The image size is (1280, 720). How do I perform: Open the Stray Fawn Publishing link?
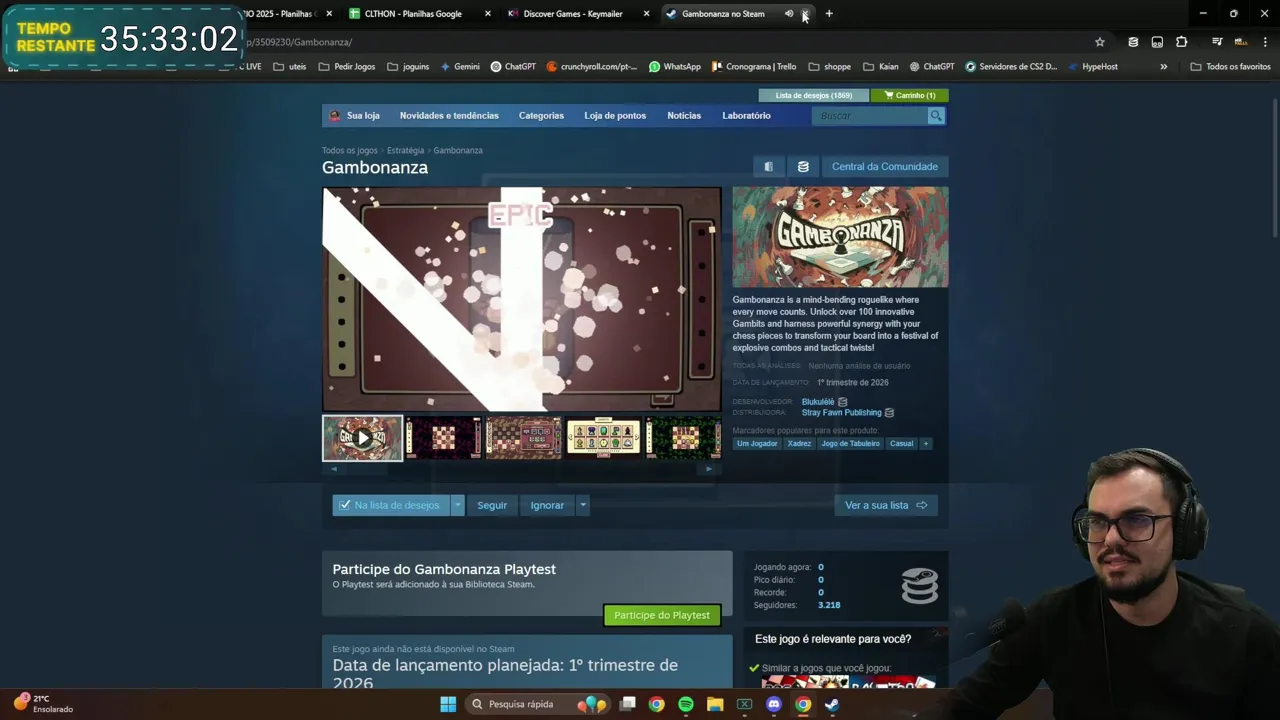(x=841, y=413)
